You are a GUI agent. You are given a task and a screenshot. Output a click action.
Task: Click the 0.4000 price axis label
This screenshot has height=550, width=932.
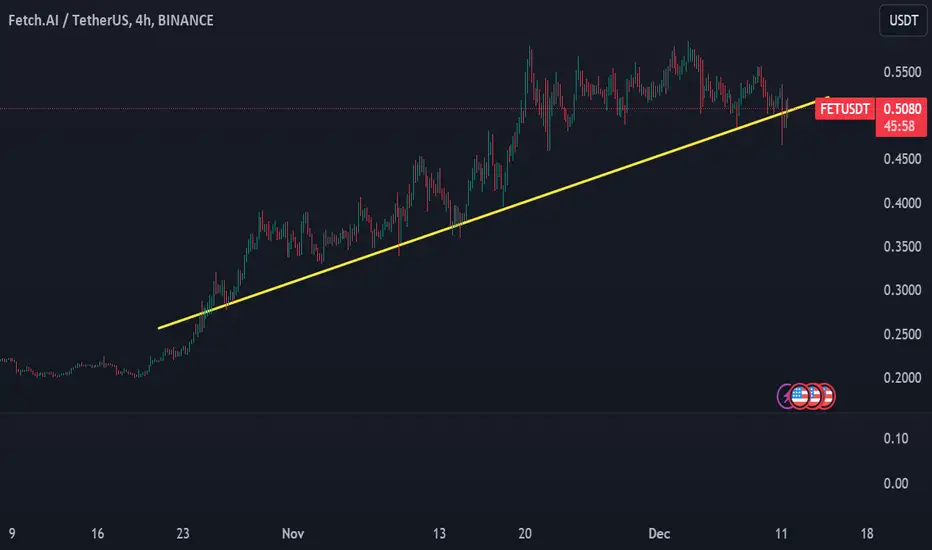(902, 203)
